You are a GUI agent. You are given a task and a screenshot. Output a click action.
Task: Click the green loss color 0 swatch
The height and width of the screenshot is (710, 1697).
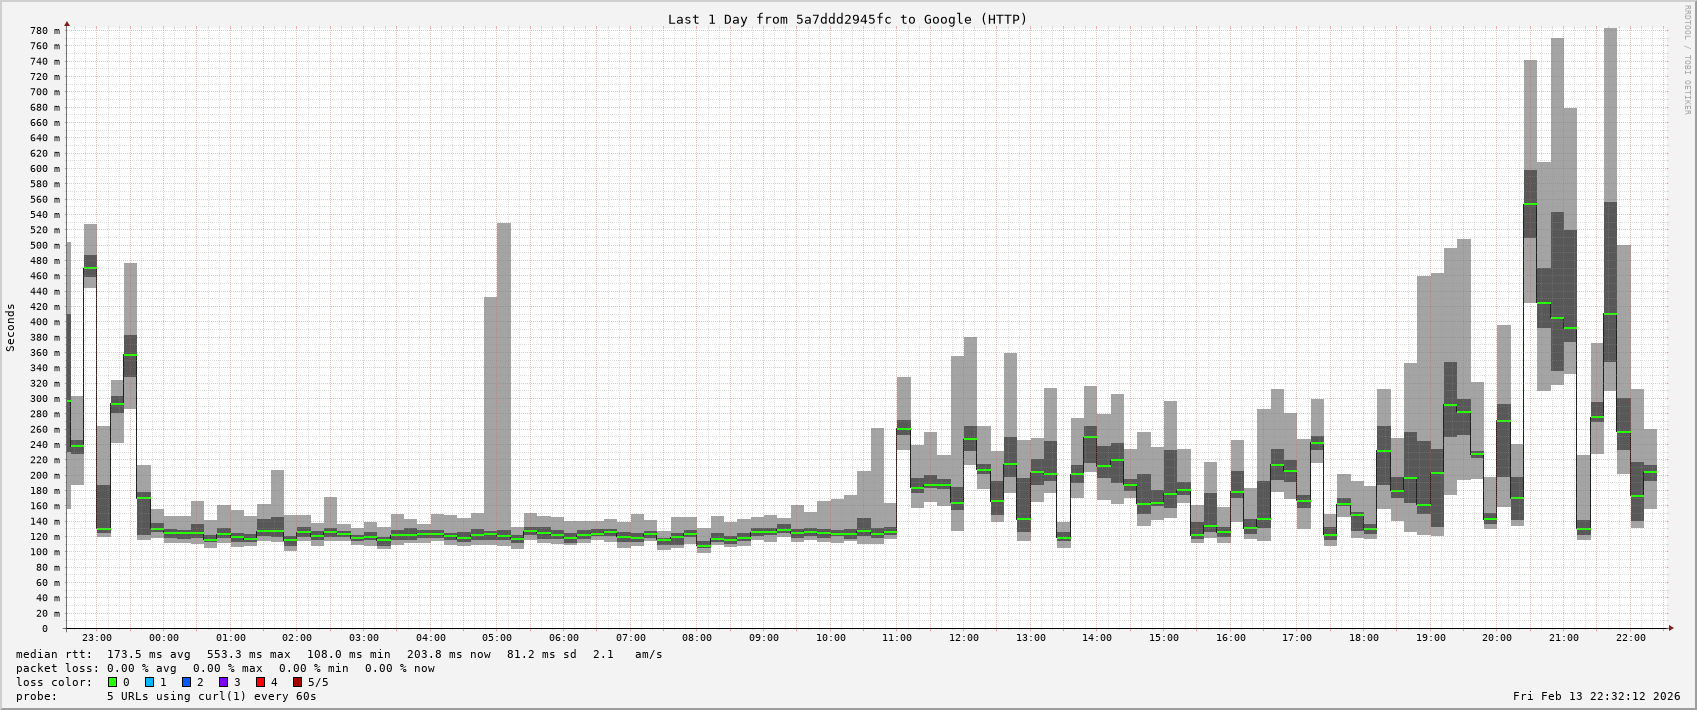(112, 682)
